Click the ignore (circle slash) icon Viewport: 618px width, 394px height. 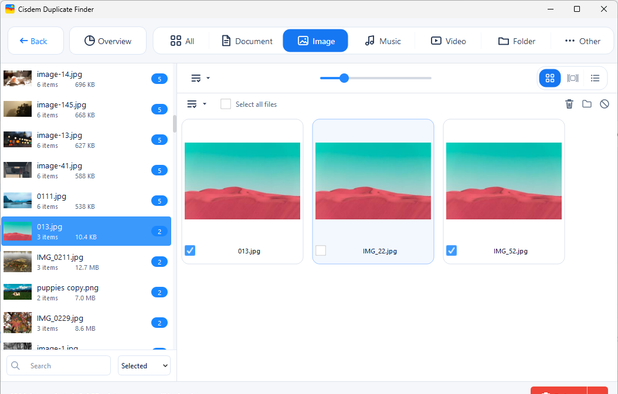tap(604, 104)
